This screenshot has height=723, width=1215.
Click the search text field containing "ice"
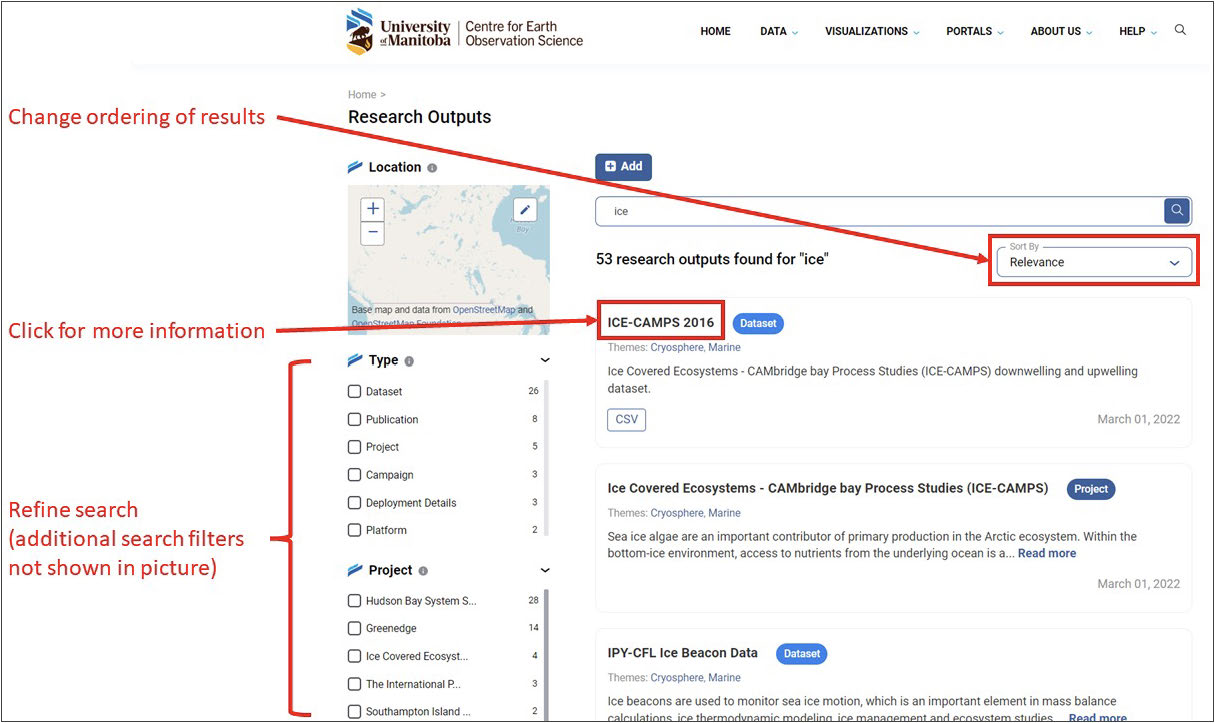[880, 211]
